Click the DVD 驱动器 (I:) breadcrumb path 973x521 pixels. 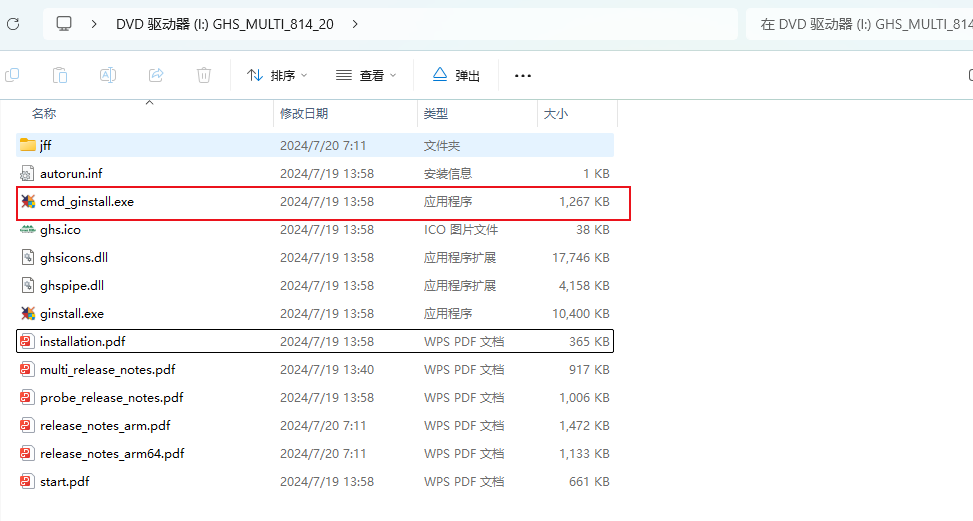[x=224, y=23]
